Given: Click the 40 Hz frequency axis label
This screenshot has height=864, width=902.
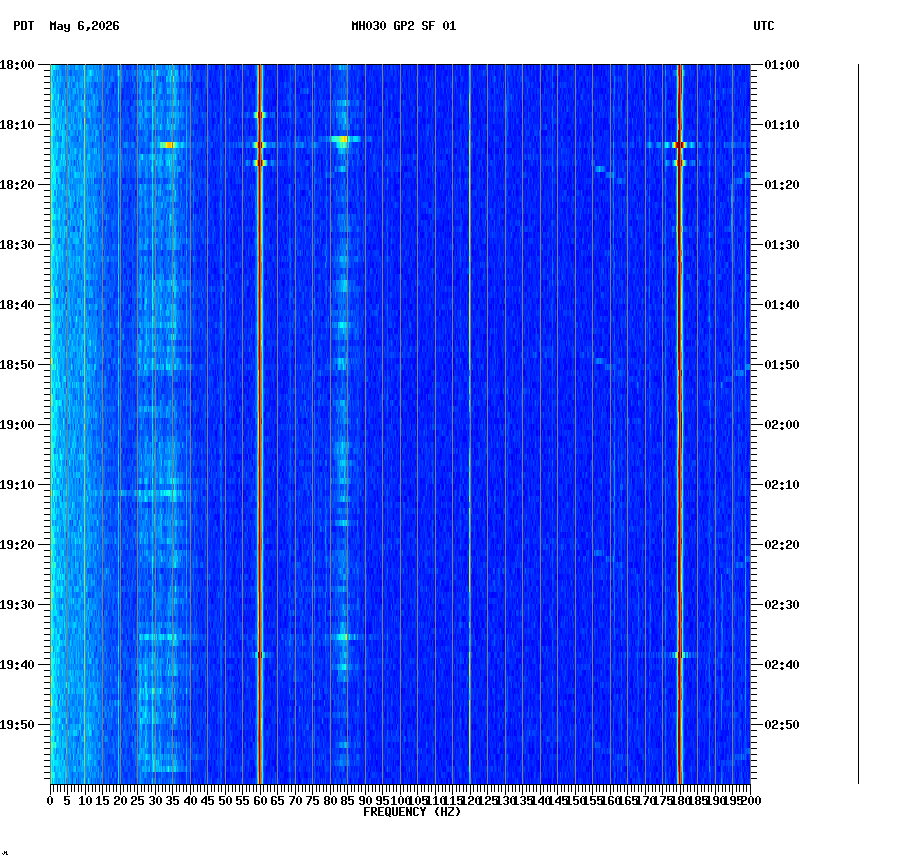Looking at the screenshot, I should click(x=190, y=801).
